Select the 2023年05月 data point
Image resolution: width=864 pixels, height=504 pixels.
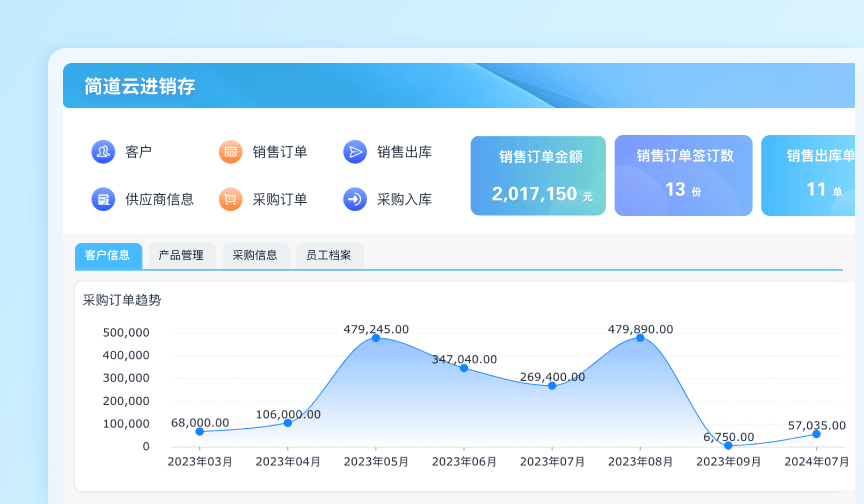[376, 338]
